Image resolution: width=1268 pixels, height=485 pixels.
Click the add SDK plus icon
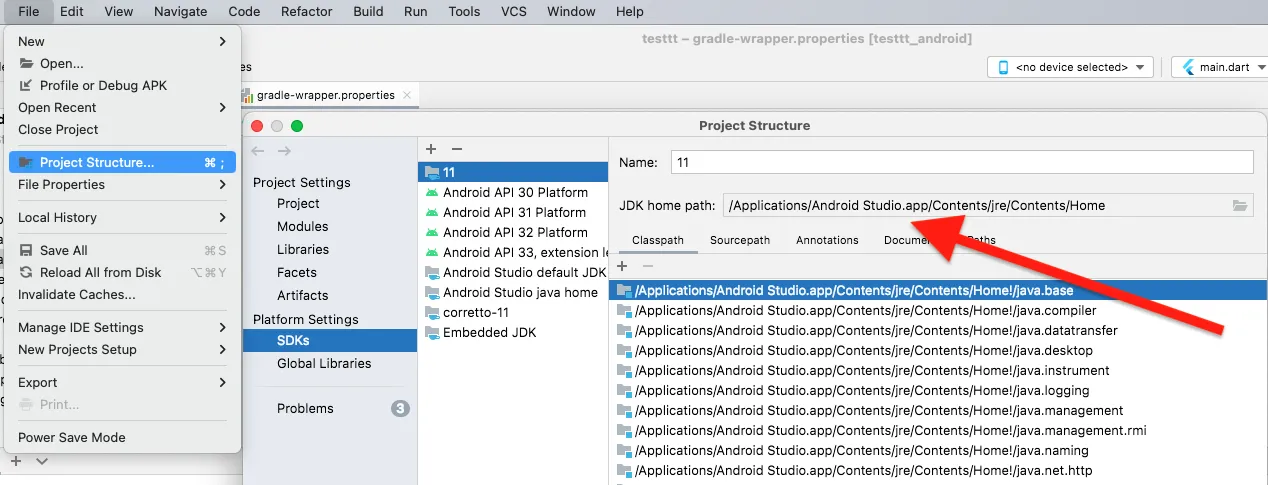click(x=431, y=149)
